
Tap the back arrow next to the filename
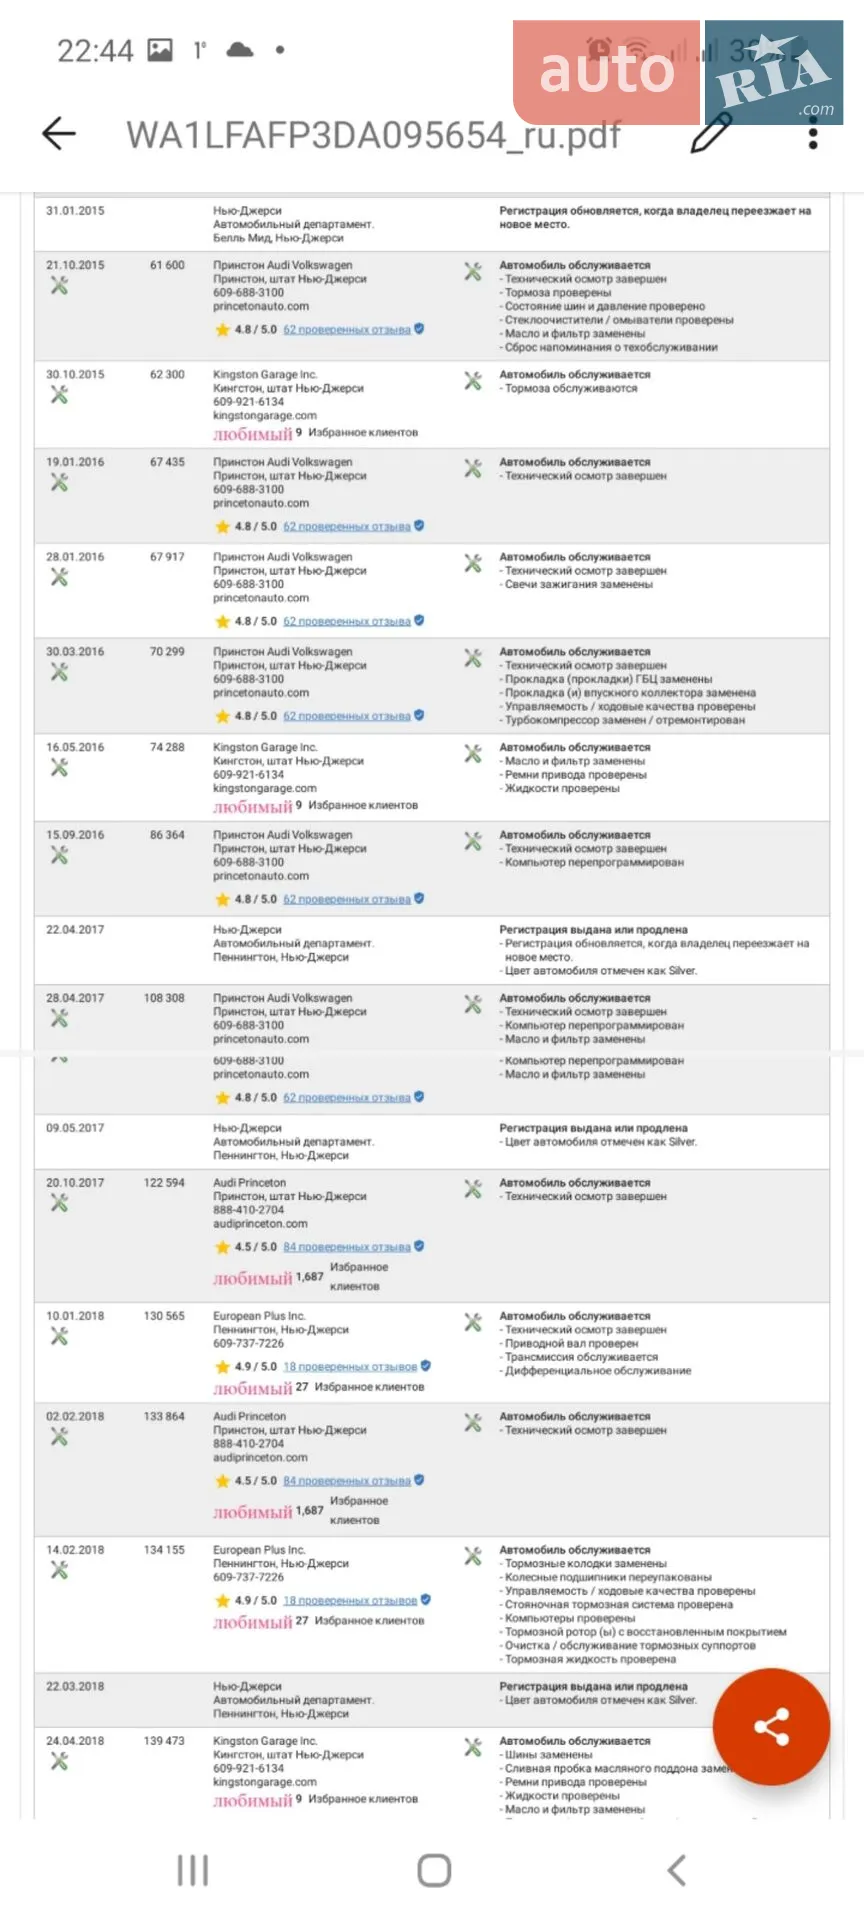(x=59, y=133)
